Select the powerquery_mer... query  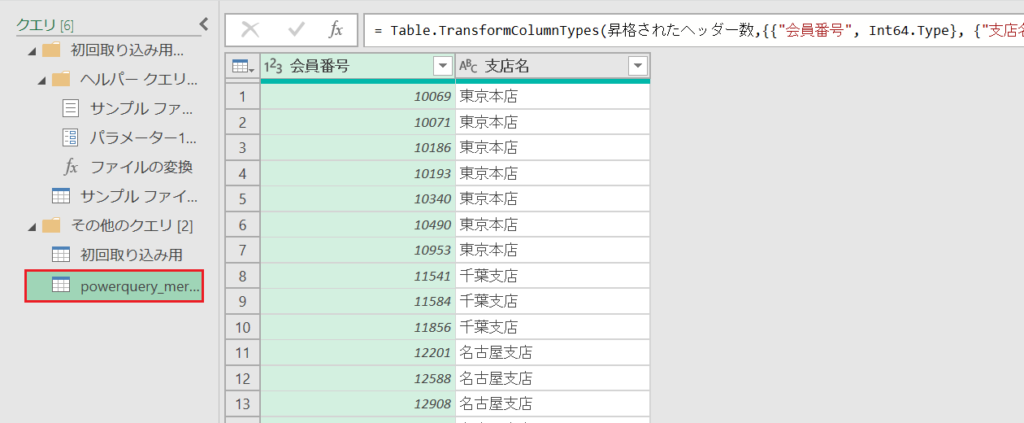114,286
